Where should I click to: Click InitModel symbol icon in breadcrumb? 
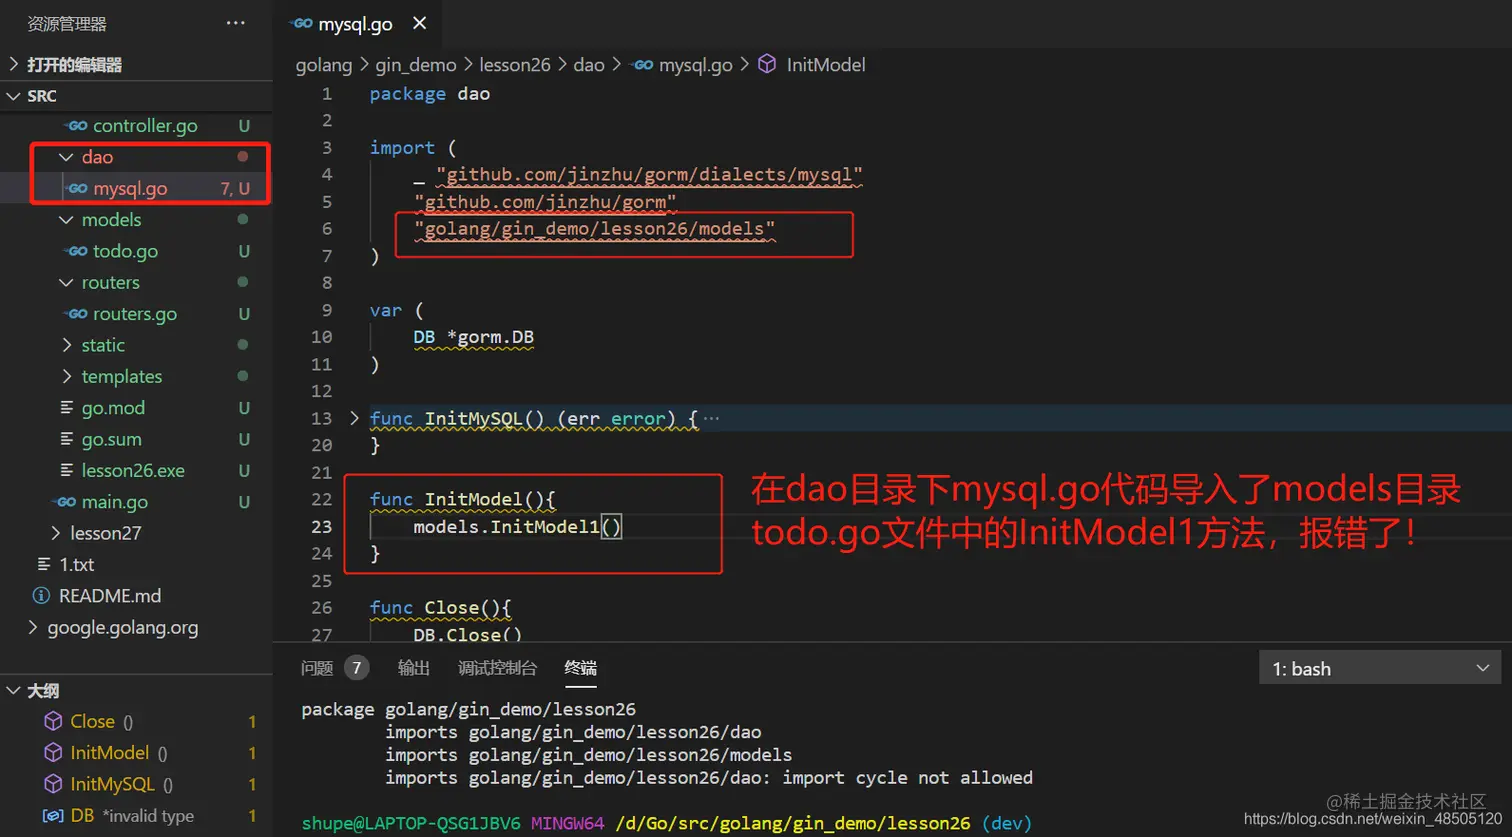[x=767, y=64]
